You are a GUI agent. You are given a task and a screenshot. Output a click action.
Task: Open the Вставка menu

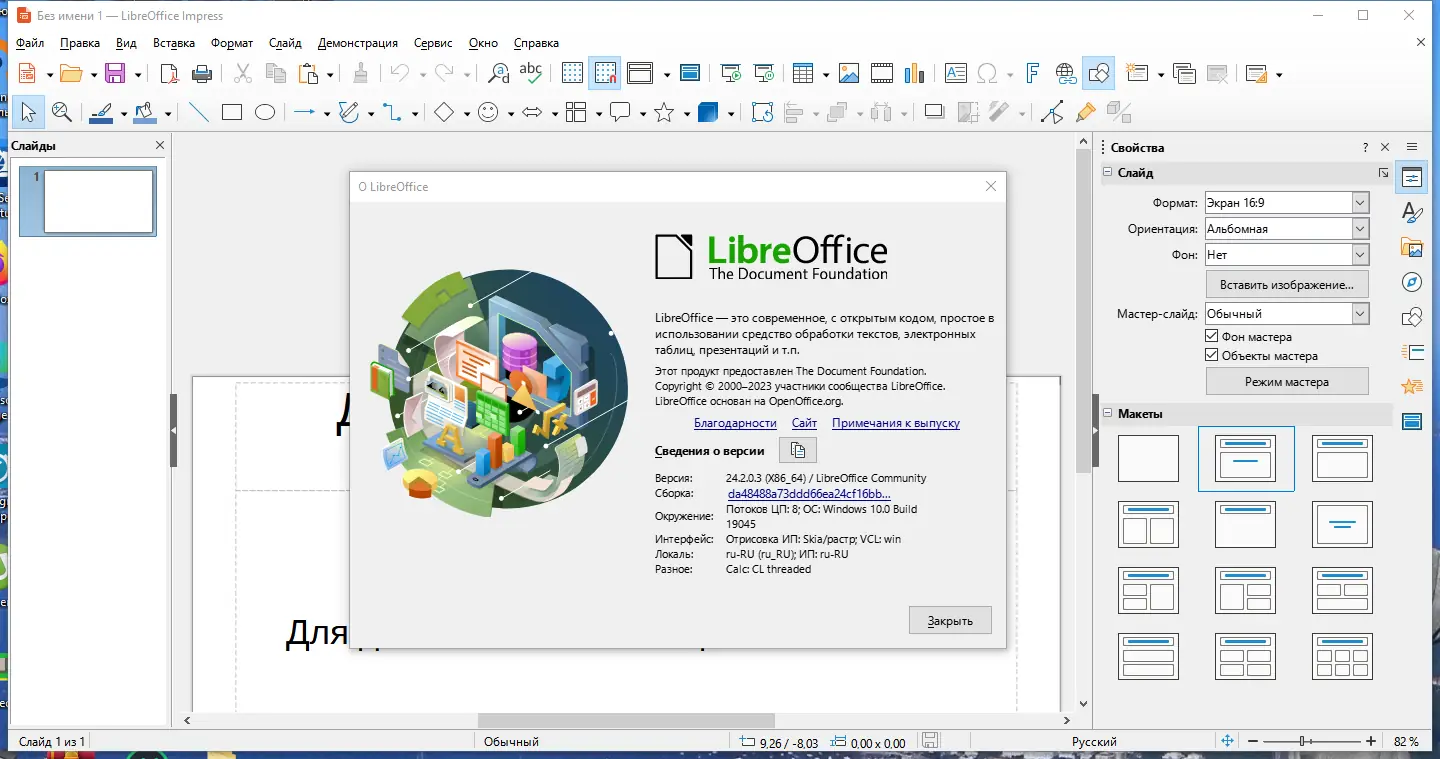pyautogui.click(x=174, y=43)
